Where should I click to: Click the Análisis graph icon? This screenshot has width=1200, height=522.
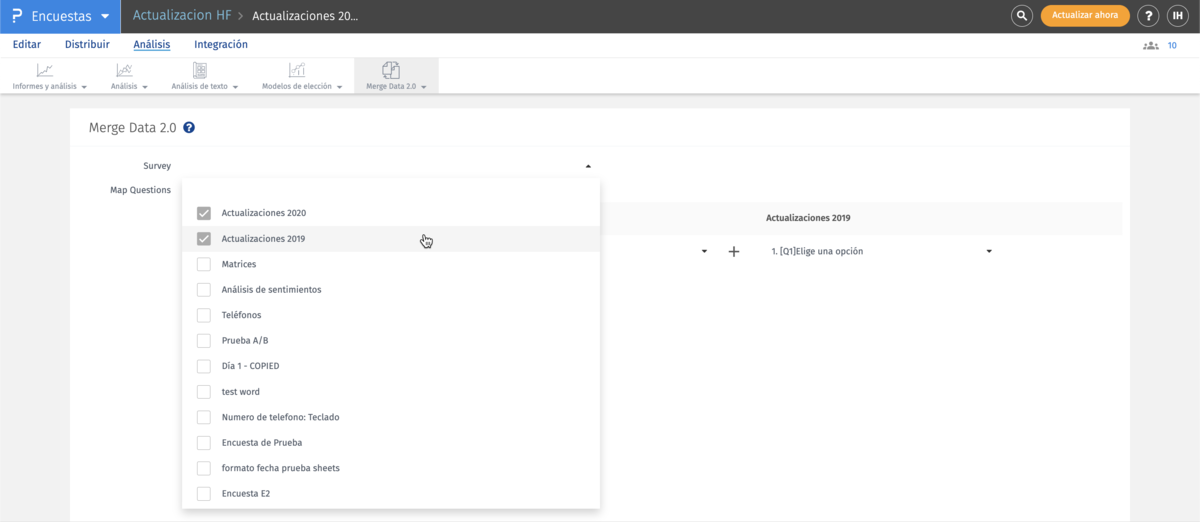point(124,70)
